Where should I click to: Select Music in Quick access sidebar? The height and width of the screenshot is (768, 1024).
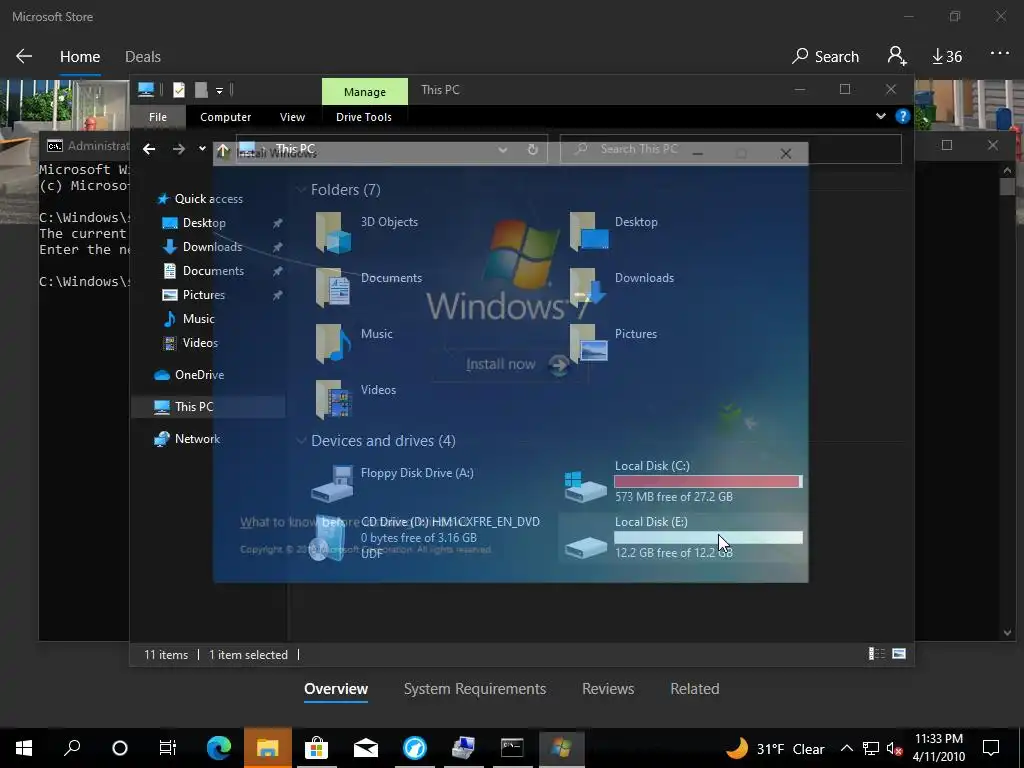[x=188, y=319]
